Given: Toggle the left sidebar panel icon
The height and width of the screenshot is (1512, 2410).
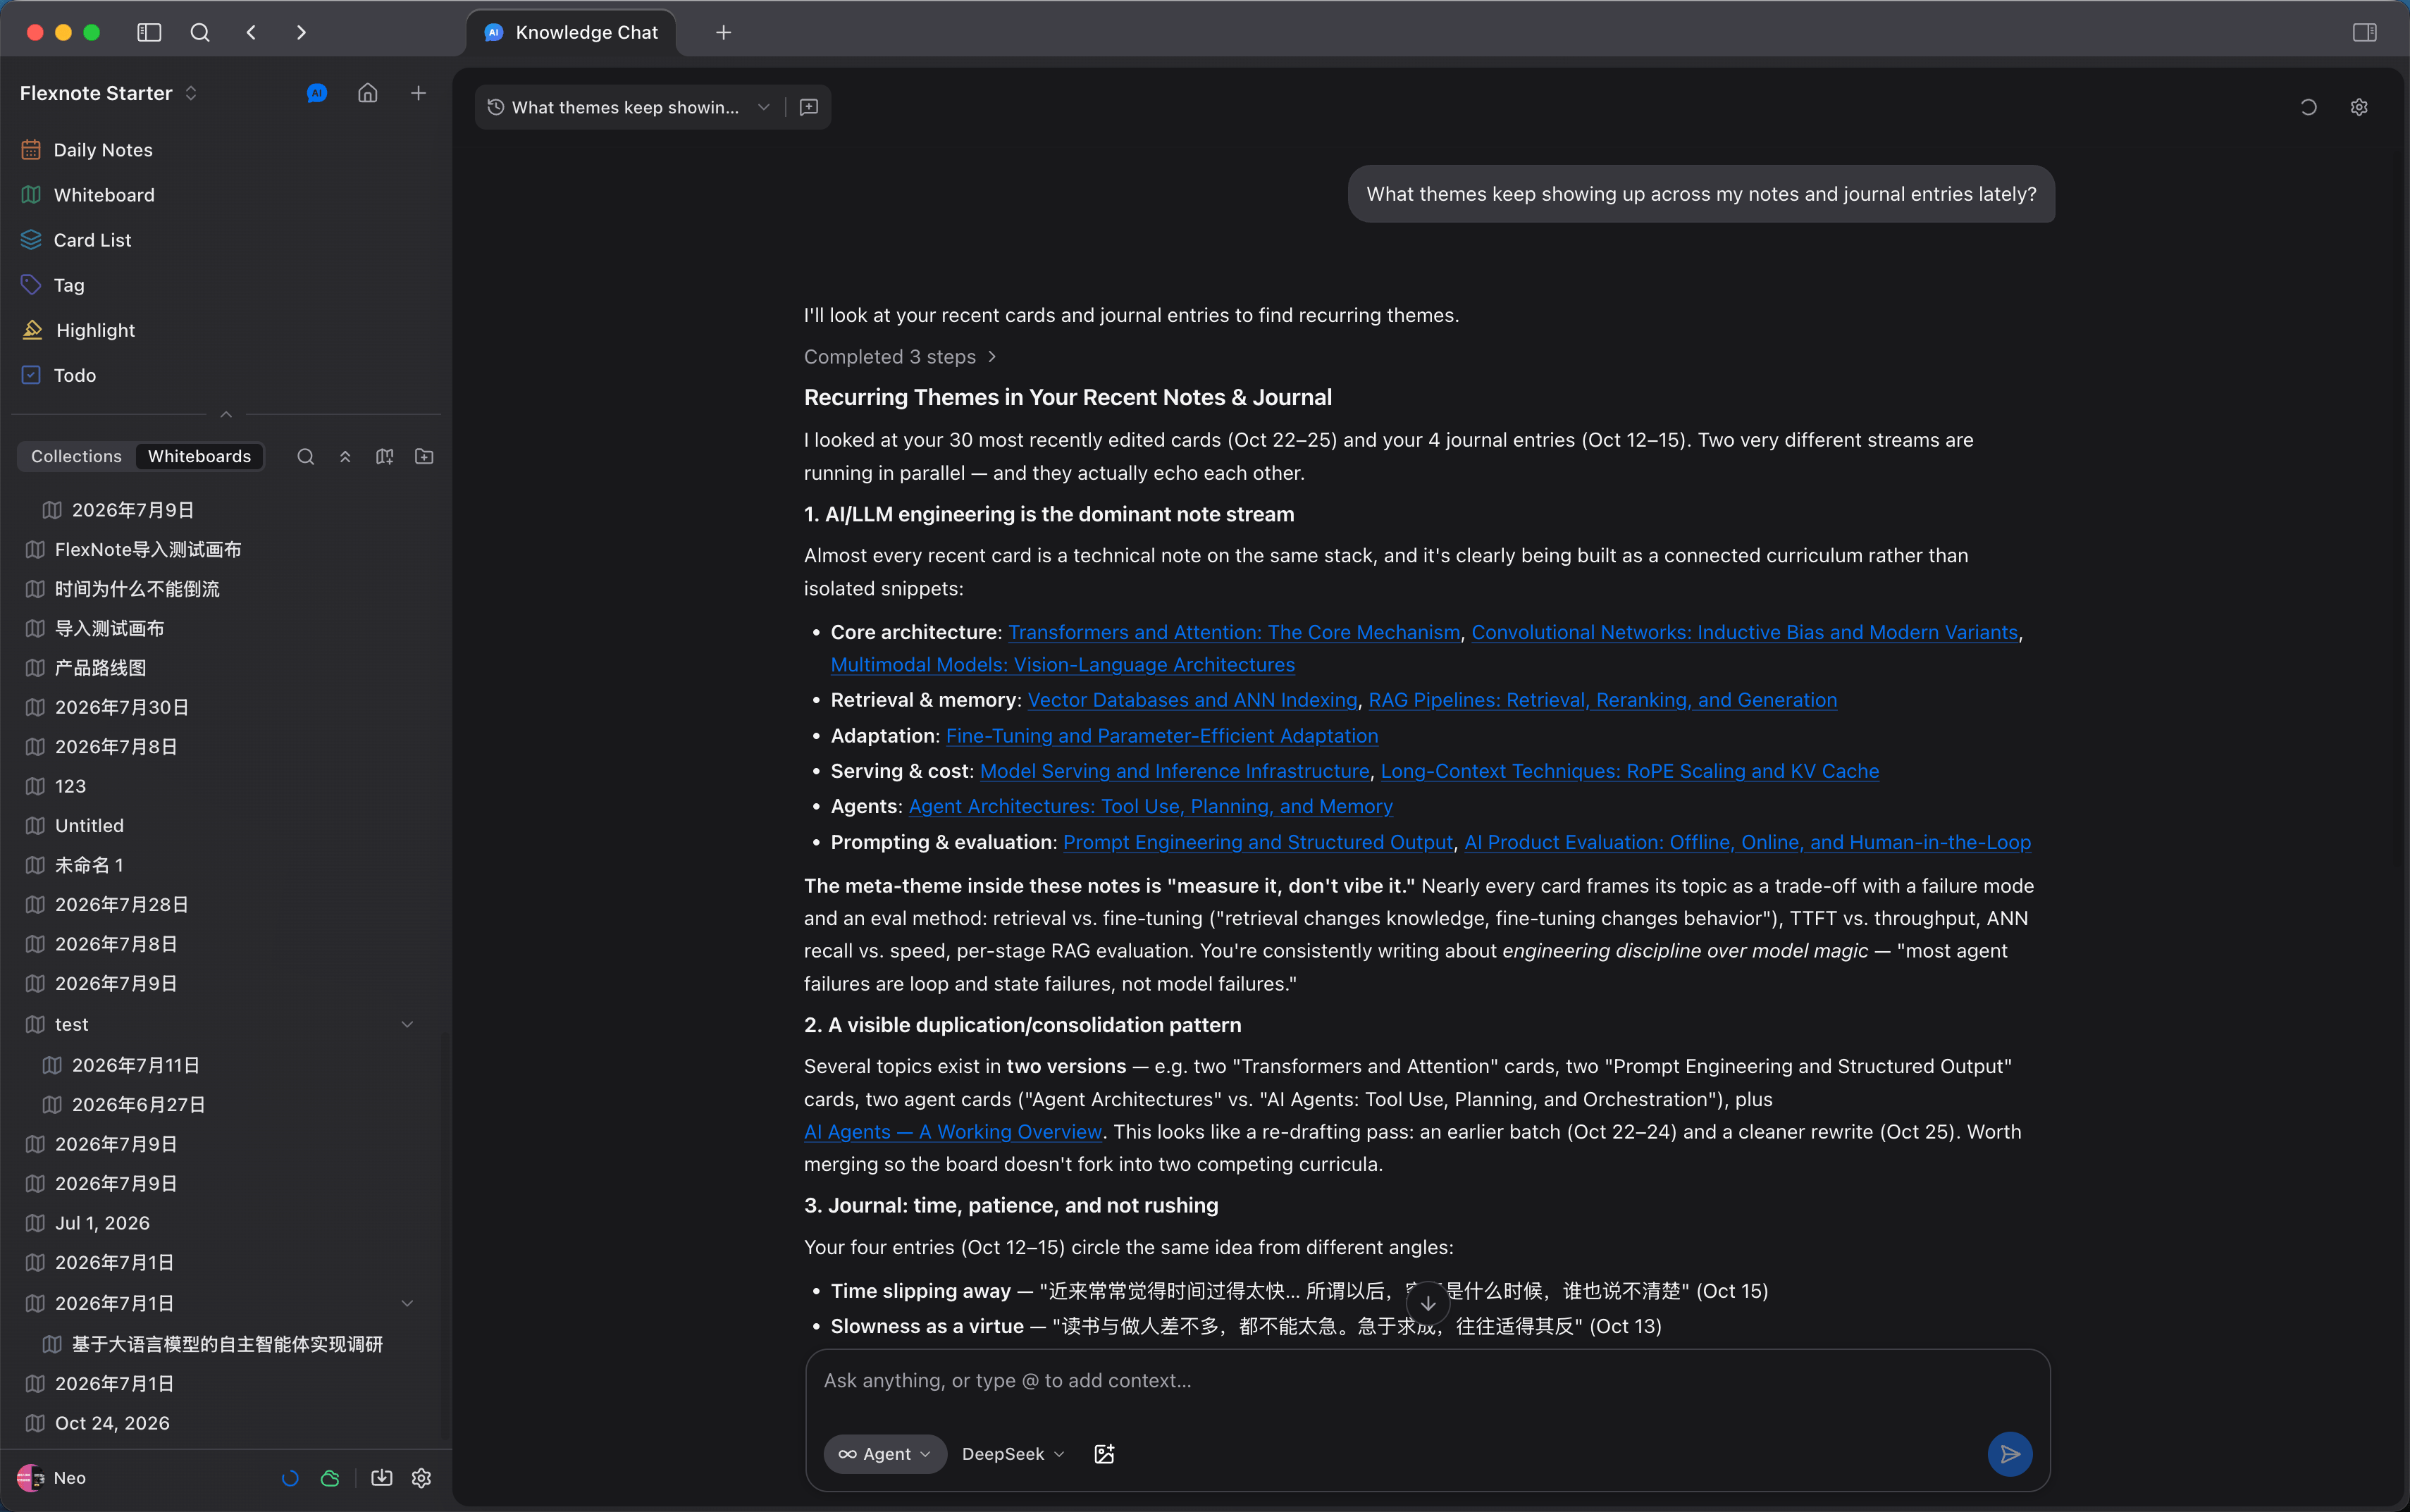Looking at the screenshot, I should 149,32.
